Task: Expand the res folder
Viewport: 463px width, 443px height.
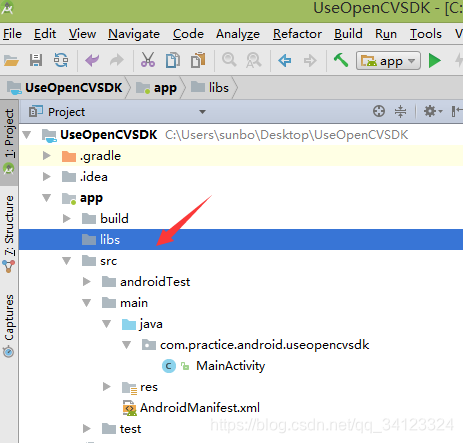Action: point(107,387)
